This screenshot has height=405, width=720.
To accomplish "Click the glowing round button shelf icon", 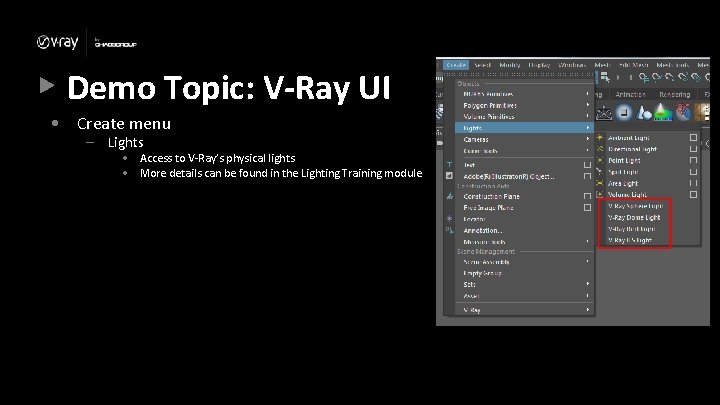I will coord(624,112).
